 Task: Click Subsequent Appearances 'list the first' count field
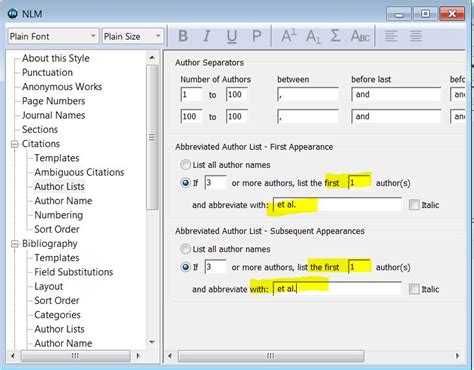pyautogui.click(x=359, y=267)
